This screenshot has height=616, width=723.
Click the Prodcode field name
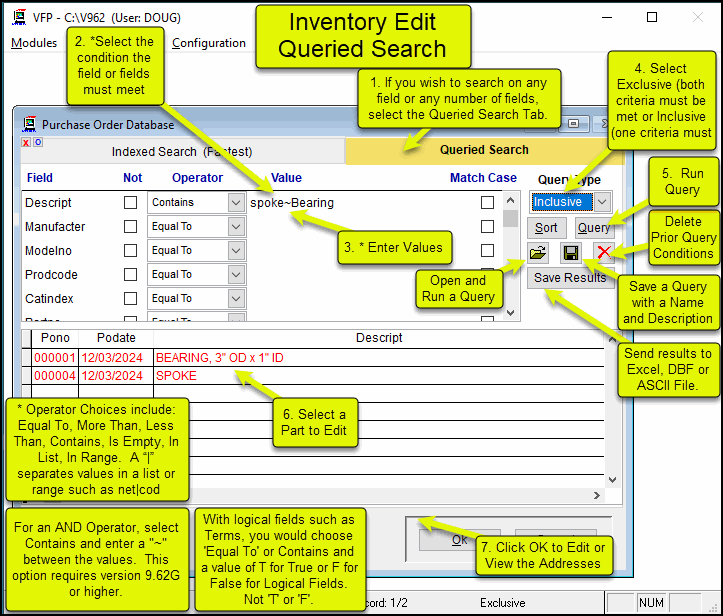point(51,274)
